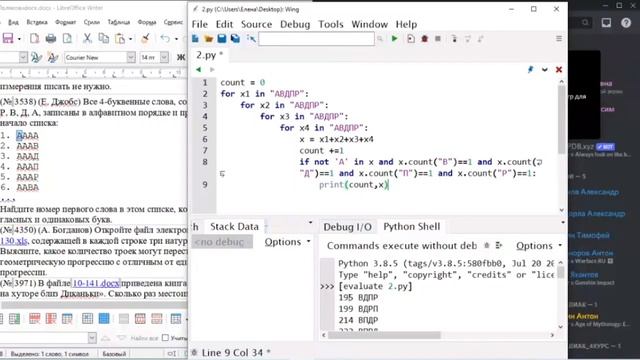Click the Undo arrow in Writer toolbar
This screenshot has height=360, width=640.
click(x=165, y=39)
